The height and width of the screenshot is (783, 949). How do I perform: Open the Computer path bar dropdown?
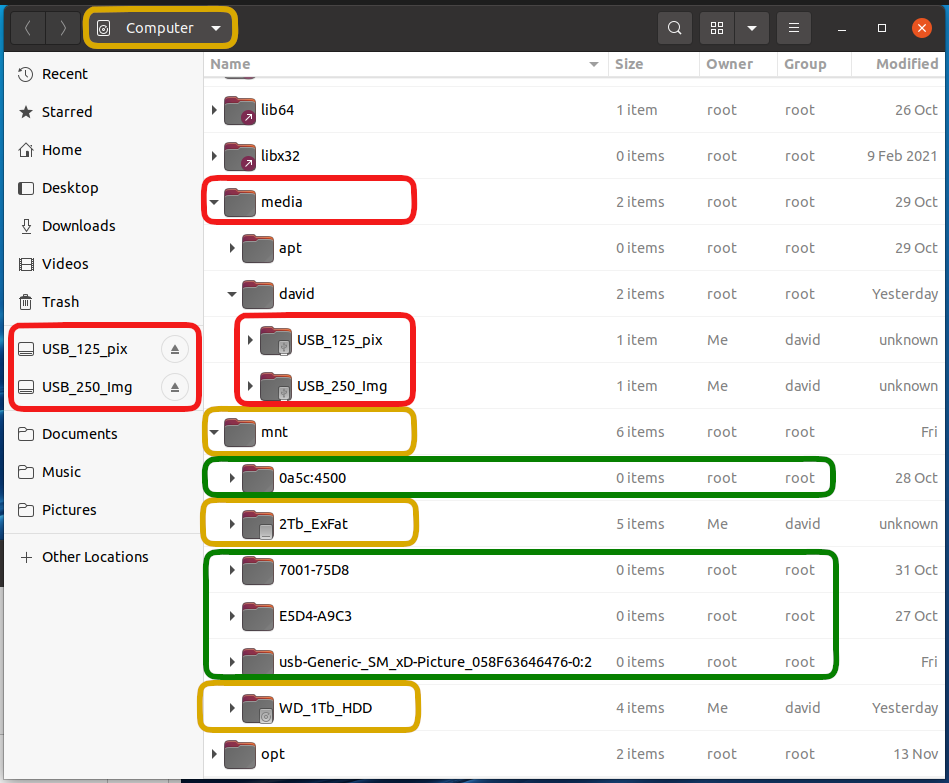[x=216, y=28]
